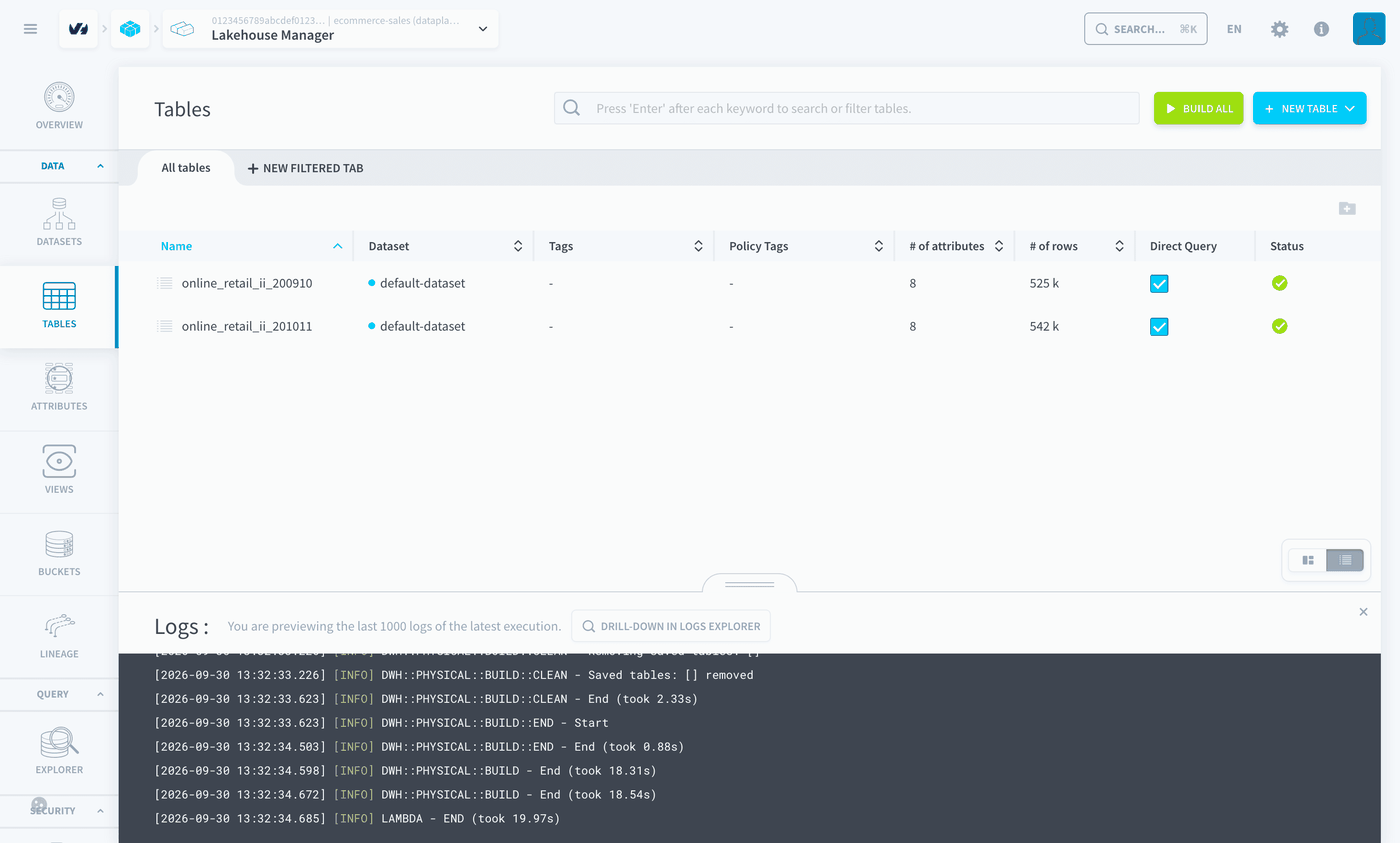Click the logs panel resize handle
Screen dimensions: 1400x843
click(749, 584)
